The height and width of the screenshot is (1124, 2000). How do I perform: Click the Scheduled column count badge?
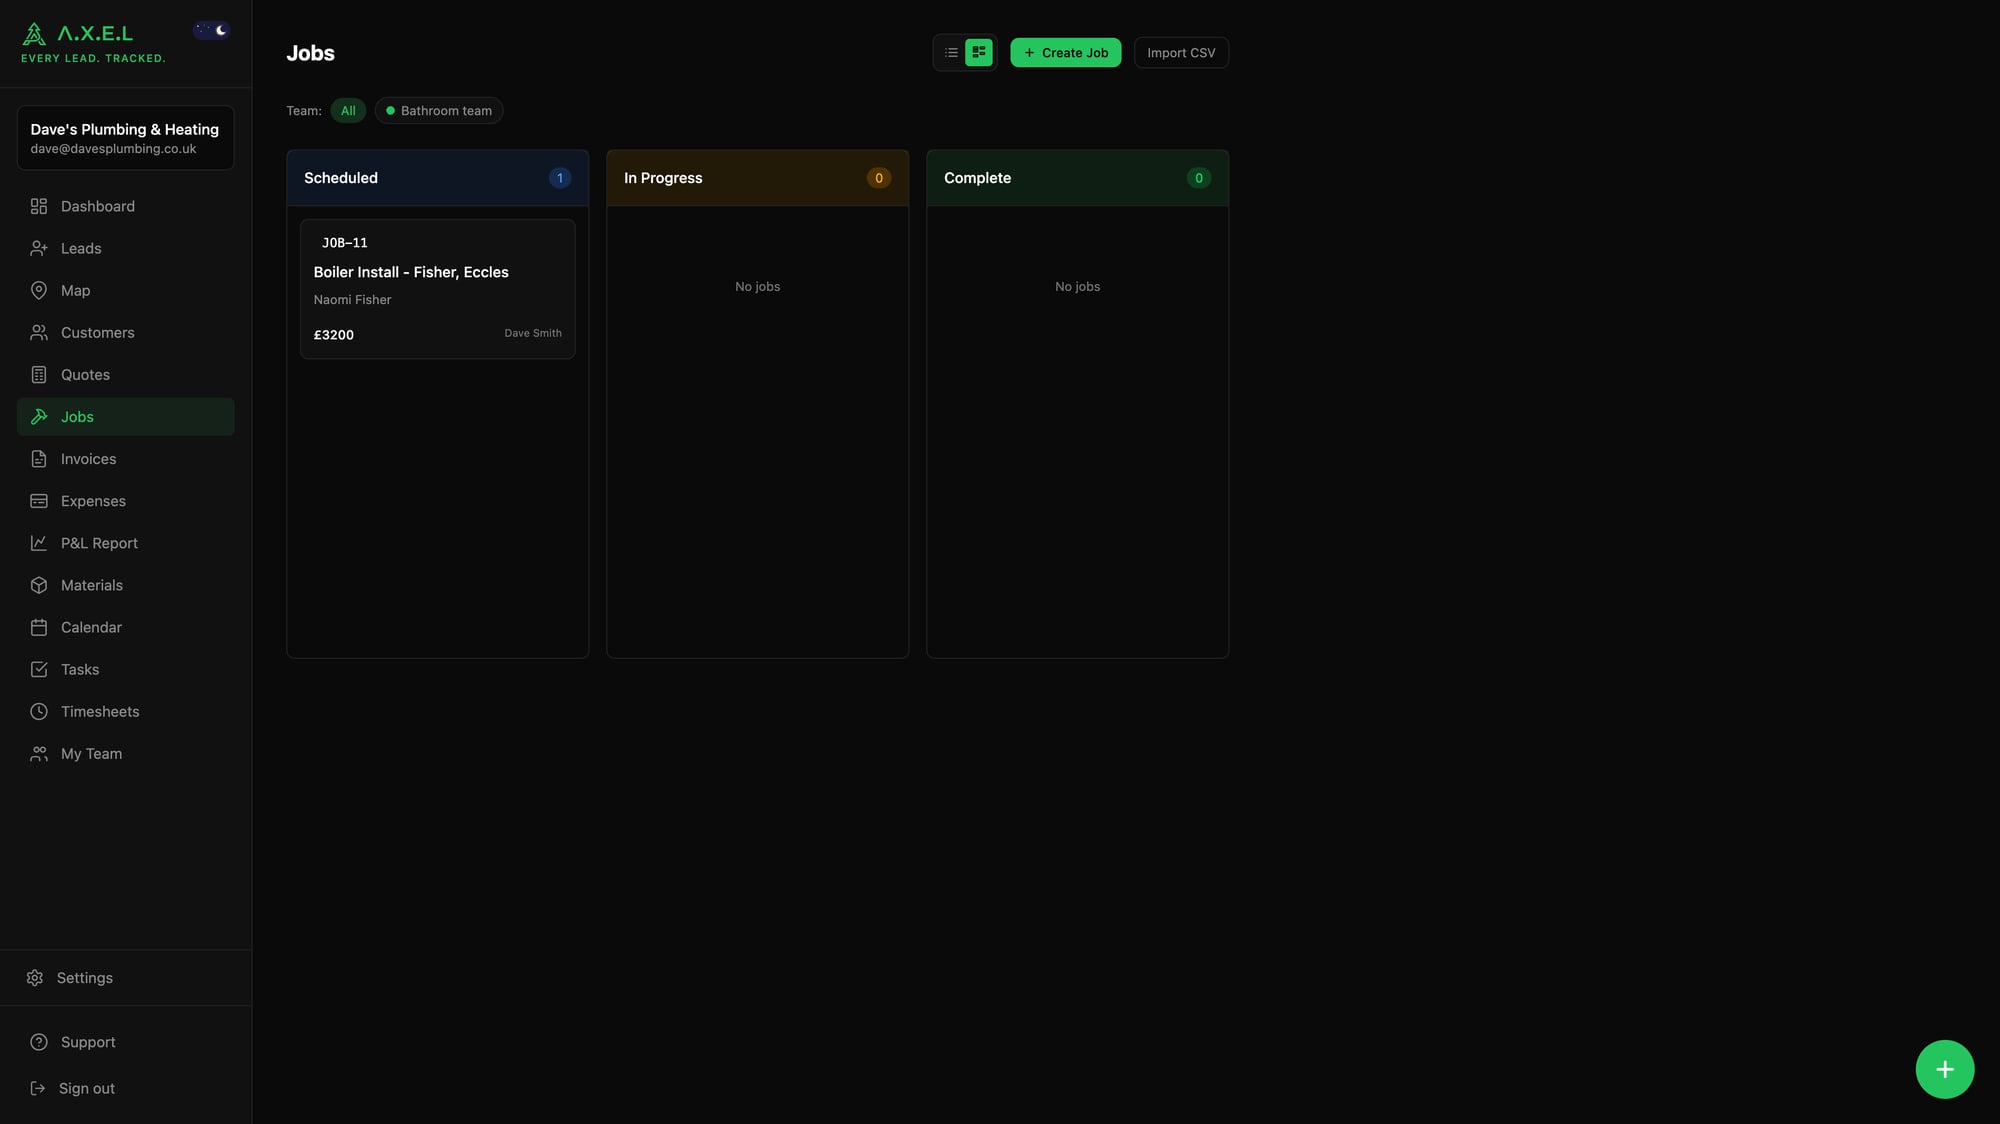(560, 178)
